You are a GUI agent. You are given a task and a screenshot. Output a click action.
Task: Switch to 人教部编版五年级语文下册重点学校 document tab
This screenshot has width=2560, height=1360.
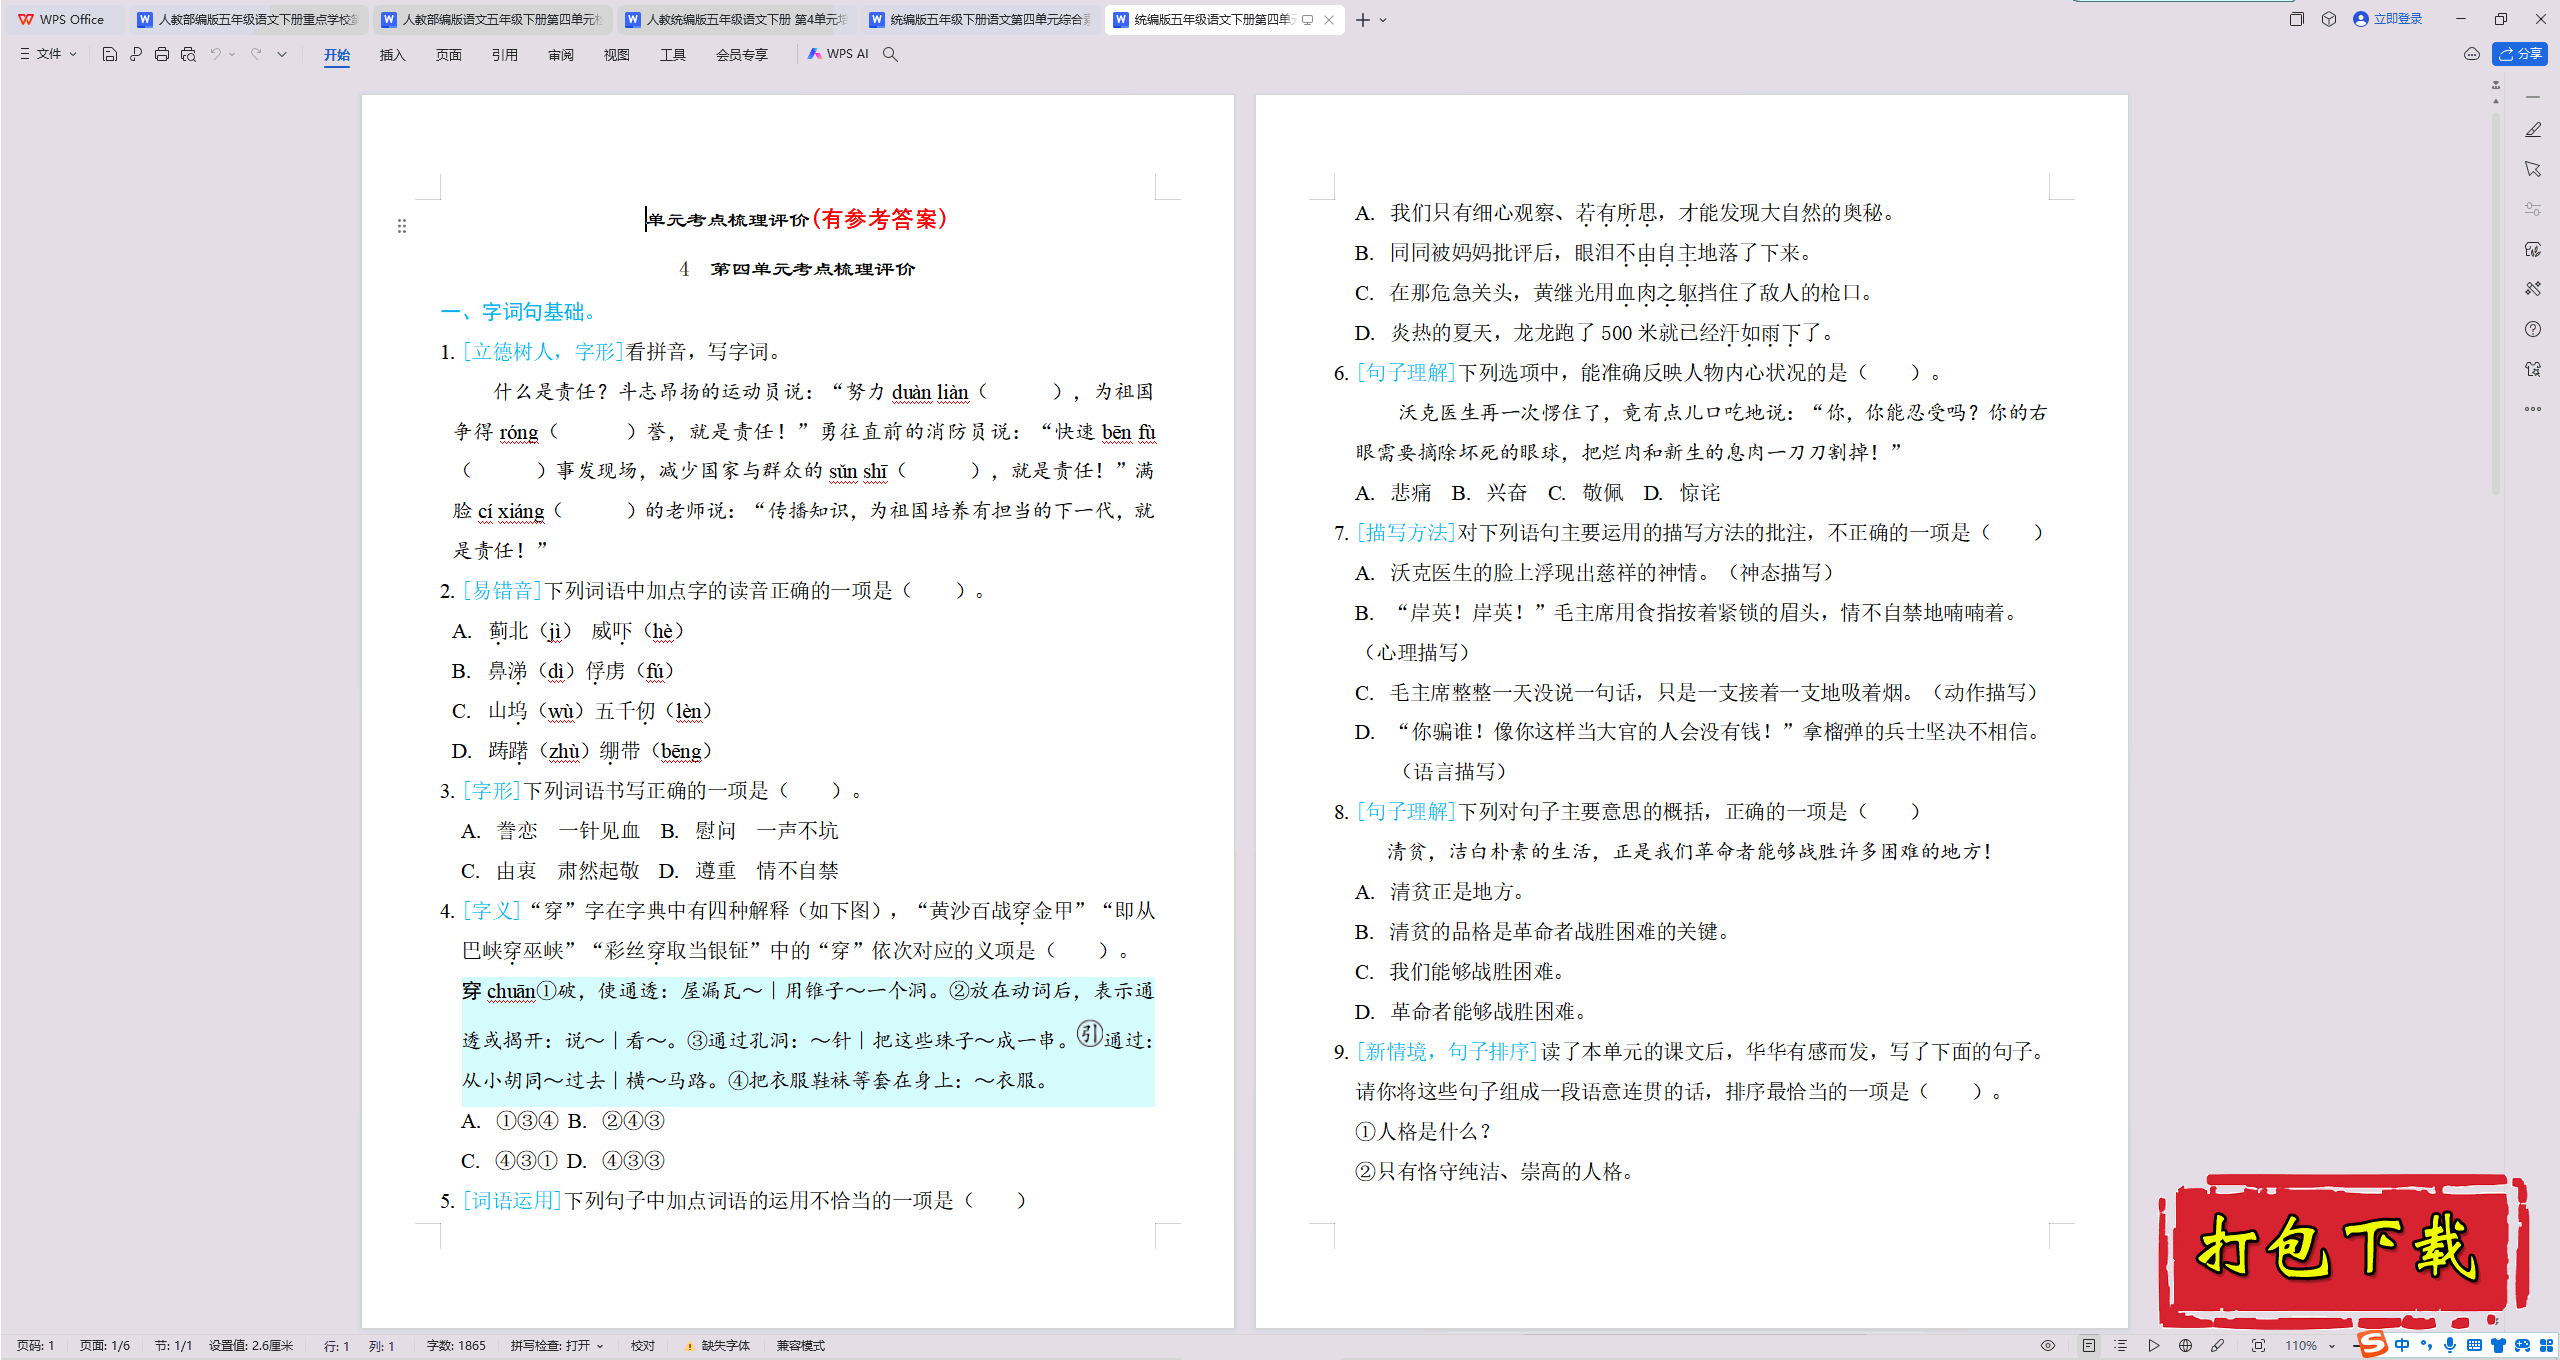tap(247, 19)
